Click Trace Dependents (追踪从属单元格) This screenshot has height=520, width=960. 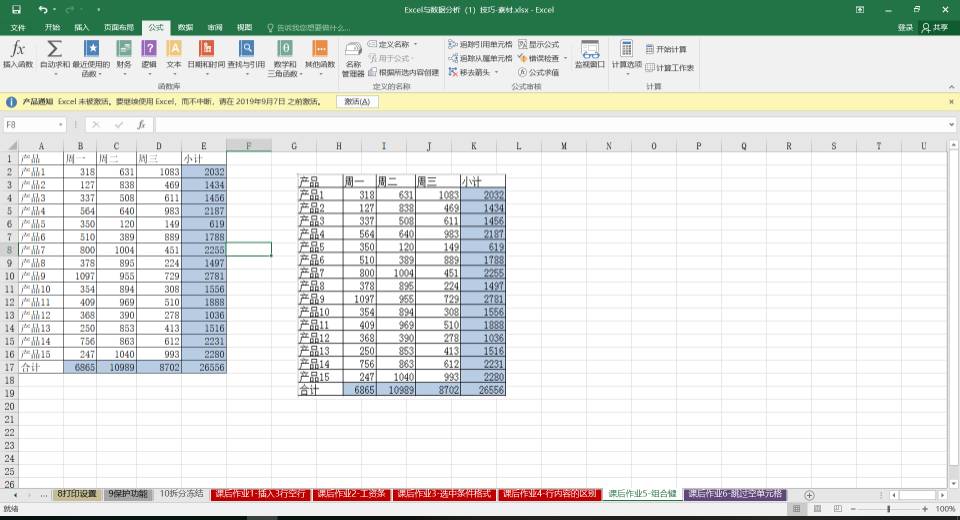480,58
